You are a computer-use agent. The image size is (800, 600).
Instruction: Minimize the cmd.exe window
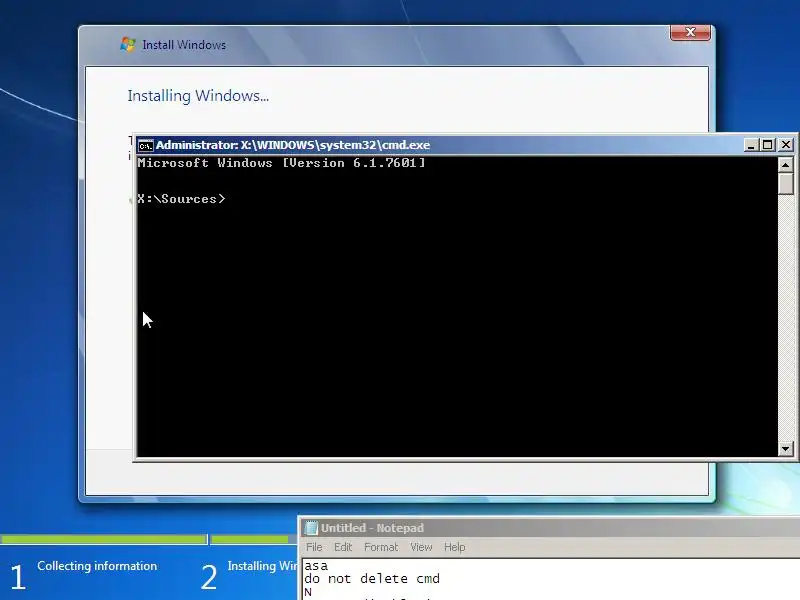pyautogui.click(x=750, y=145)
